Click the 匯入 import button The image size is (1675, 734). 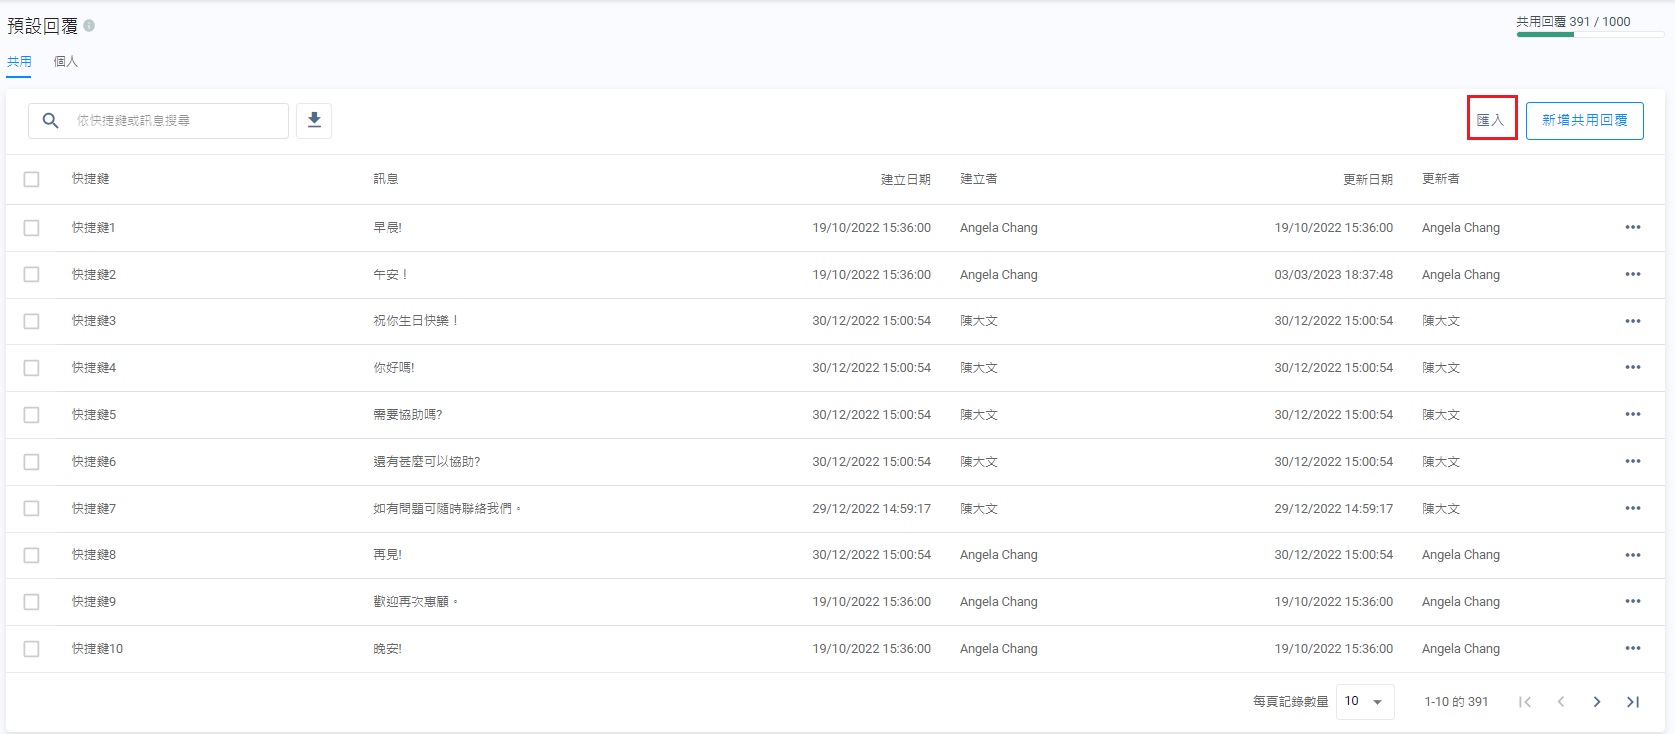[1491, 120]
